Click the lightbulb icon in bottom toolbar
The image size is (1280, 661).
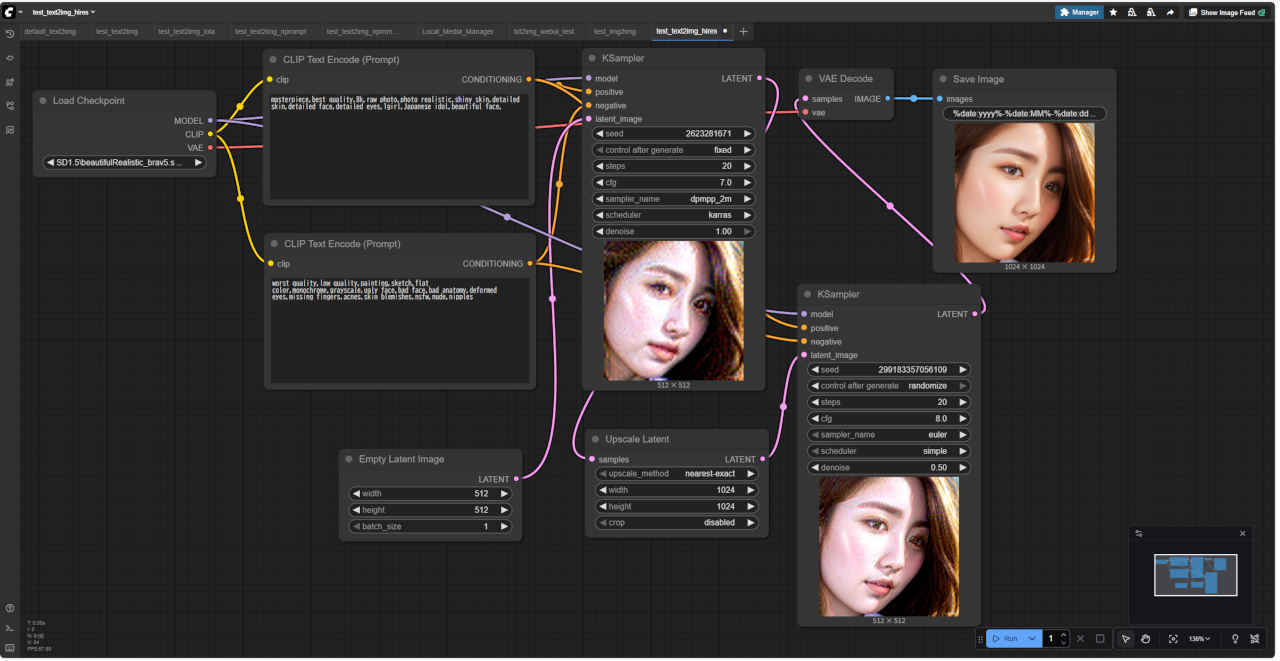pyautogui.click(x=1235, y=639)
